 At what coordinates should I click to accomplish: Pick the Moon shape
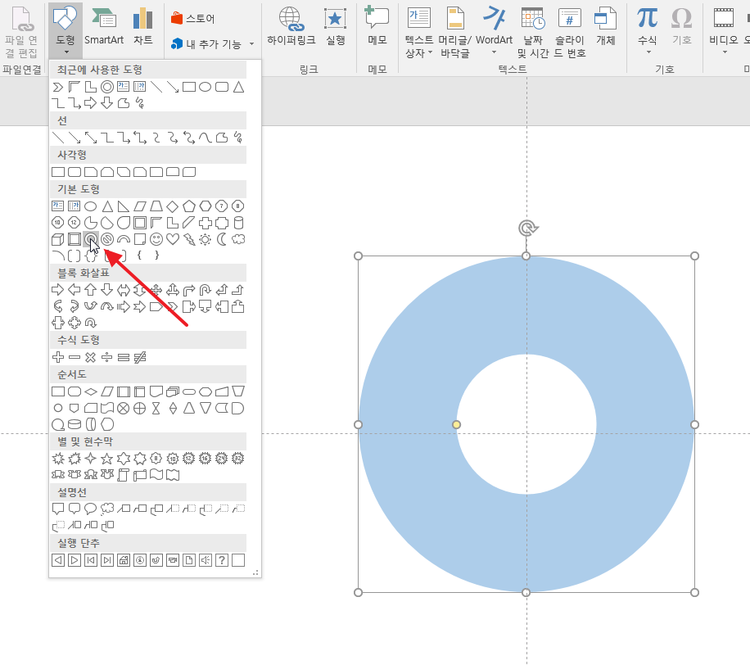pyautogui.click(x=221, y=239)
